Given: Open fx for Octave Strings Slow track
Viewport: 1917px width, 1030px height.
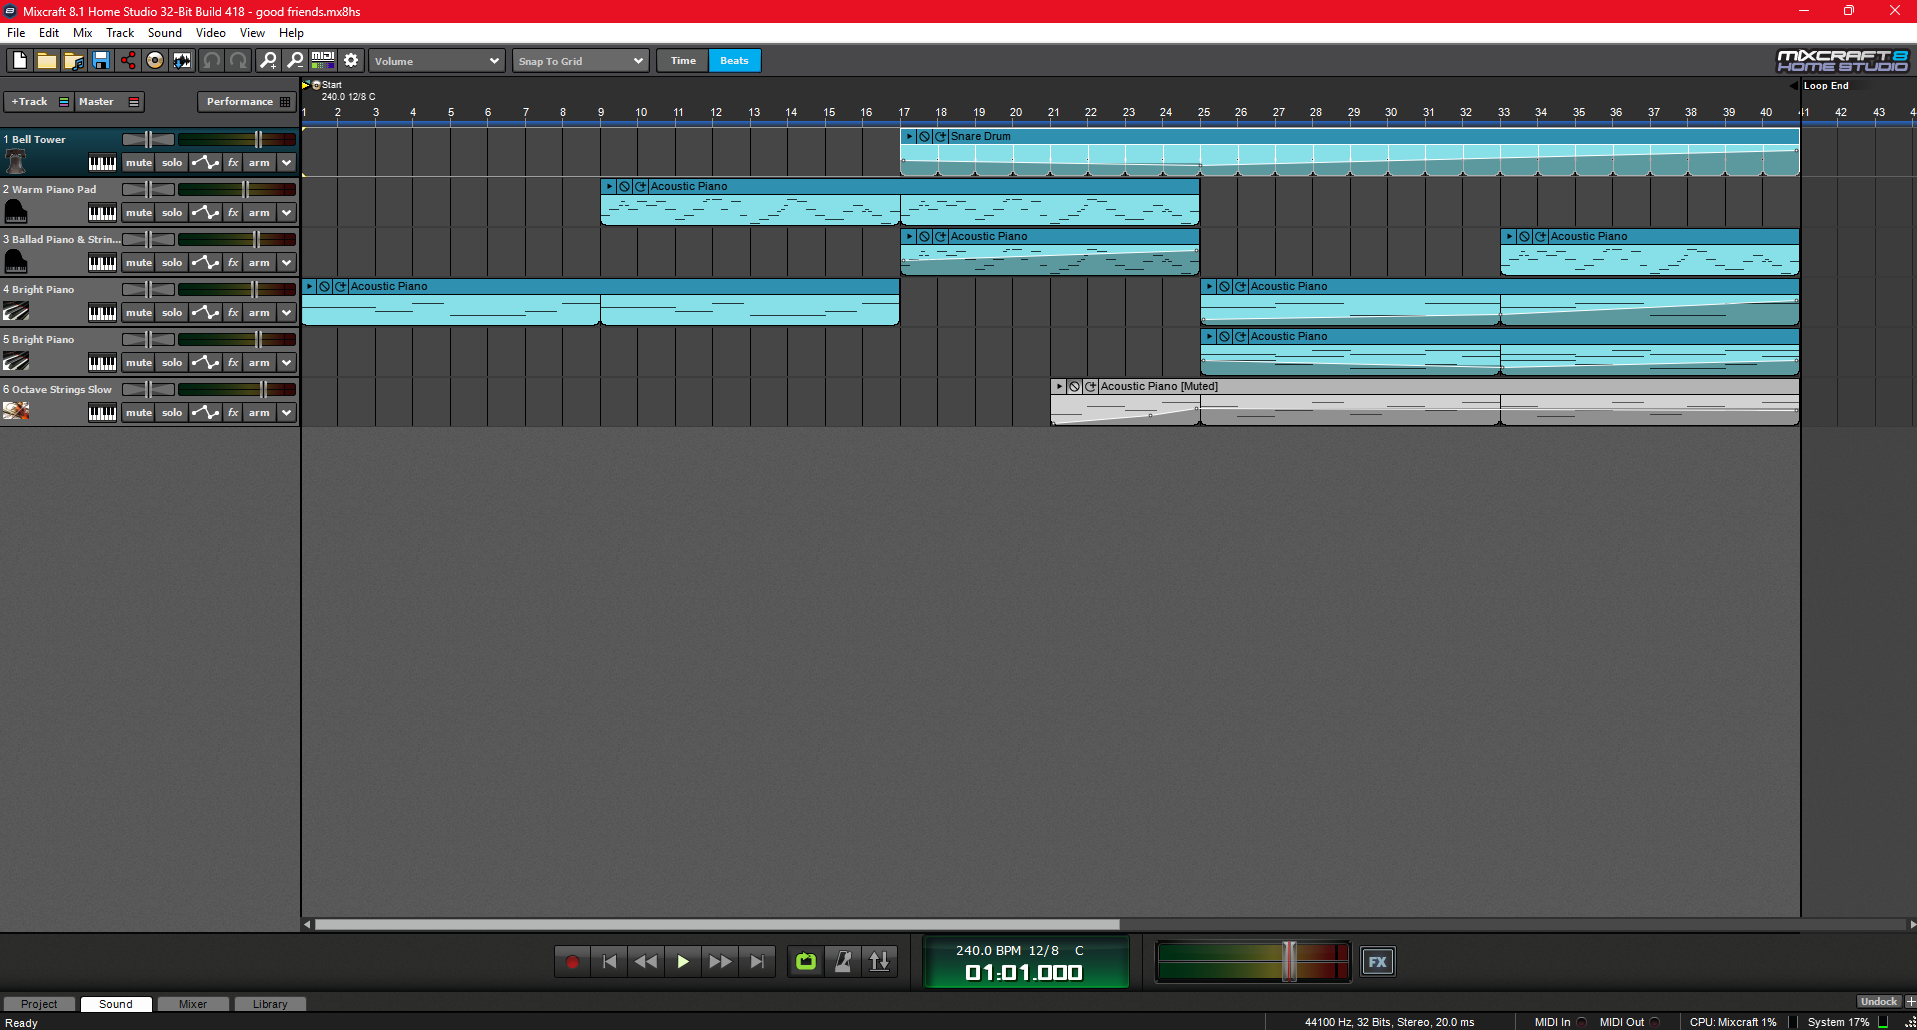Looking at the screenshot, I should [233, 413].
